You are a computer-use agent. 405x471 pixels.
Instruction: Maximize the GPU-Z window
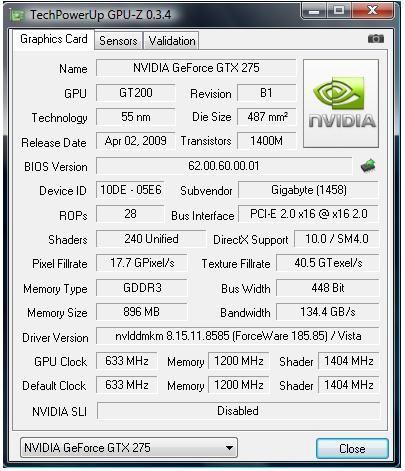pos(339,11)
